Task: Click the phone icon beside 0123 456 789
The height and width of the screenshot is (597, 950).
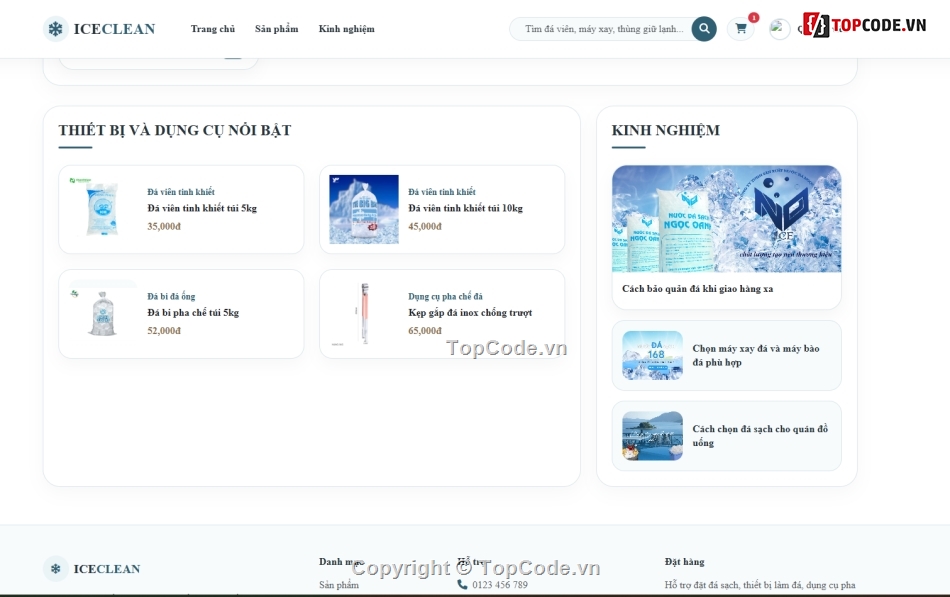Action: 462,584
